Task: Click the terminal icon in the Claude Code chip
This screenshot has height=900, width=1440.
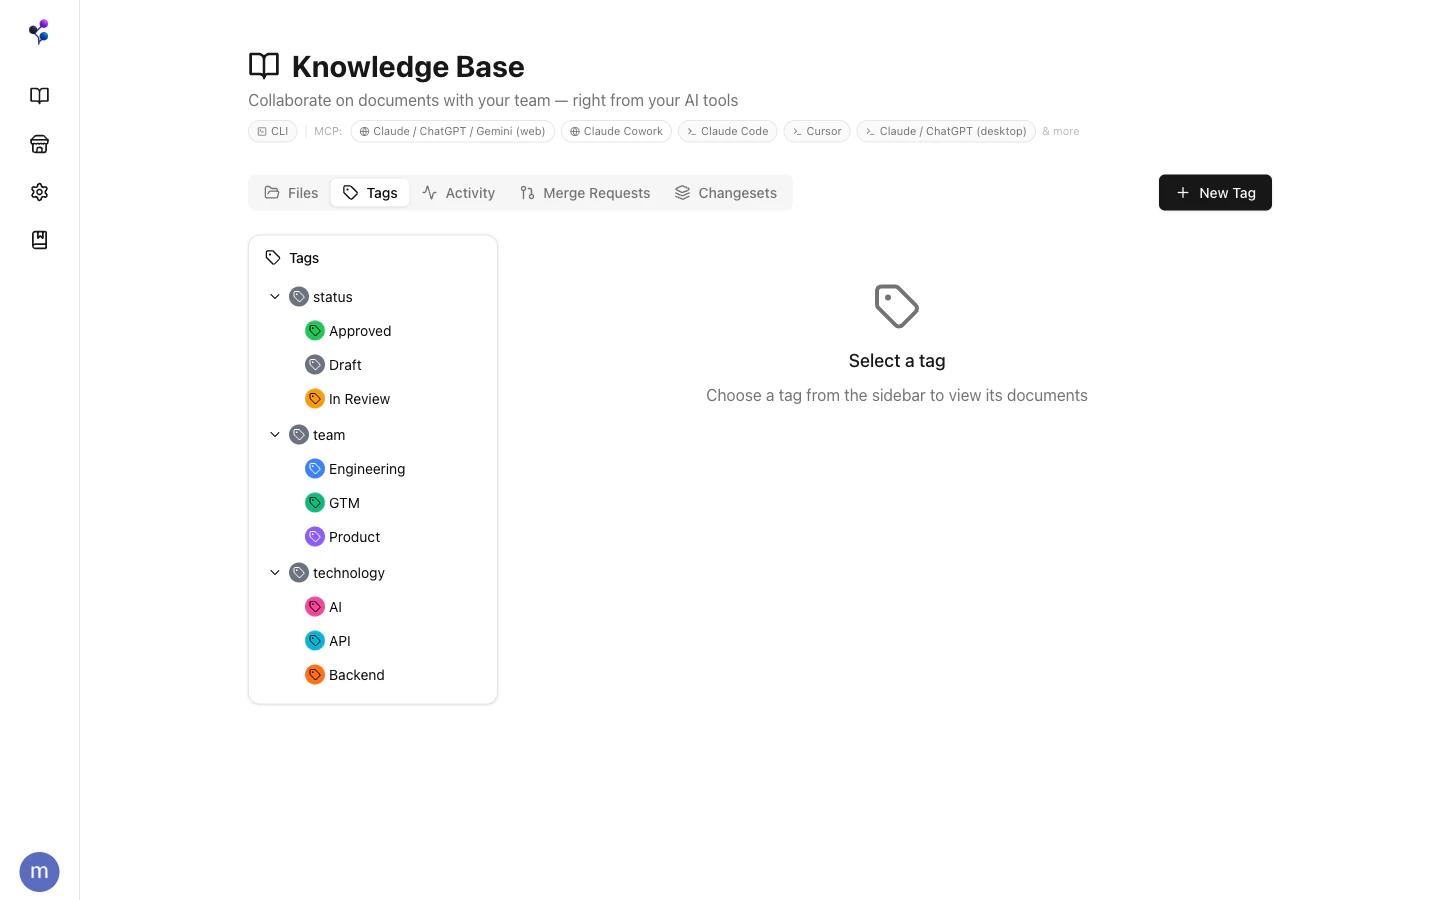Action: (690, 130)
